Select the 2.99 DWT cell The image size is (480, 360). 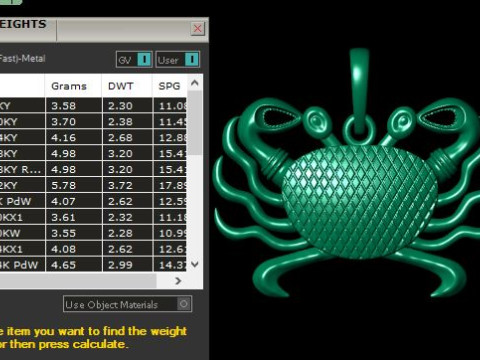(x=128, y=265)
